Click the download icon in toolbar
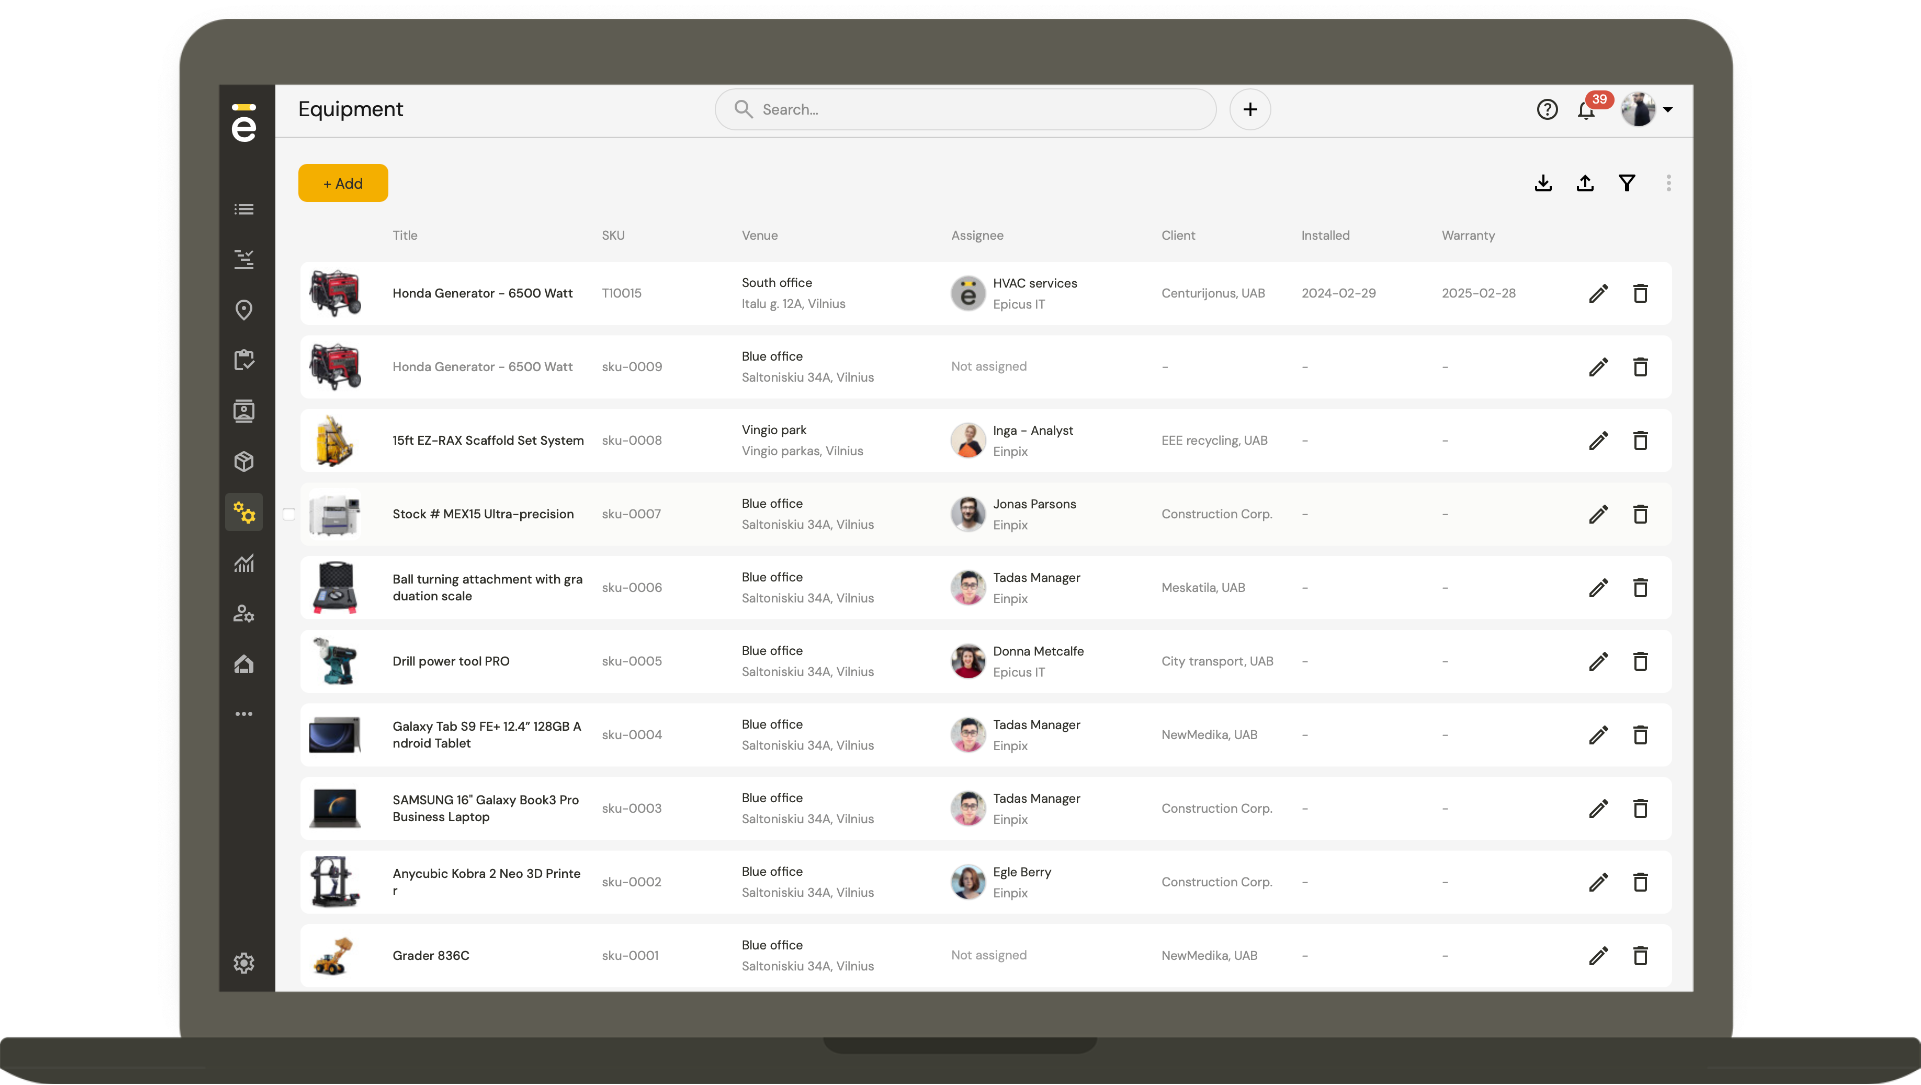Screen dimensions: 1921x1085 (x=1543, y=183)
